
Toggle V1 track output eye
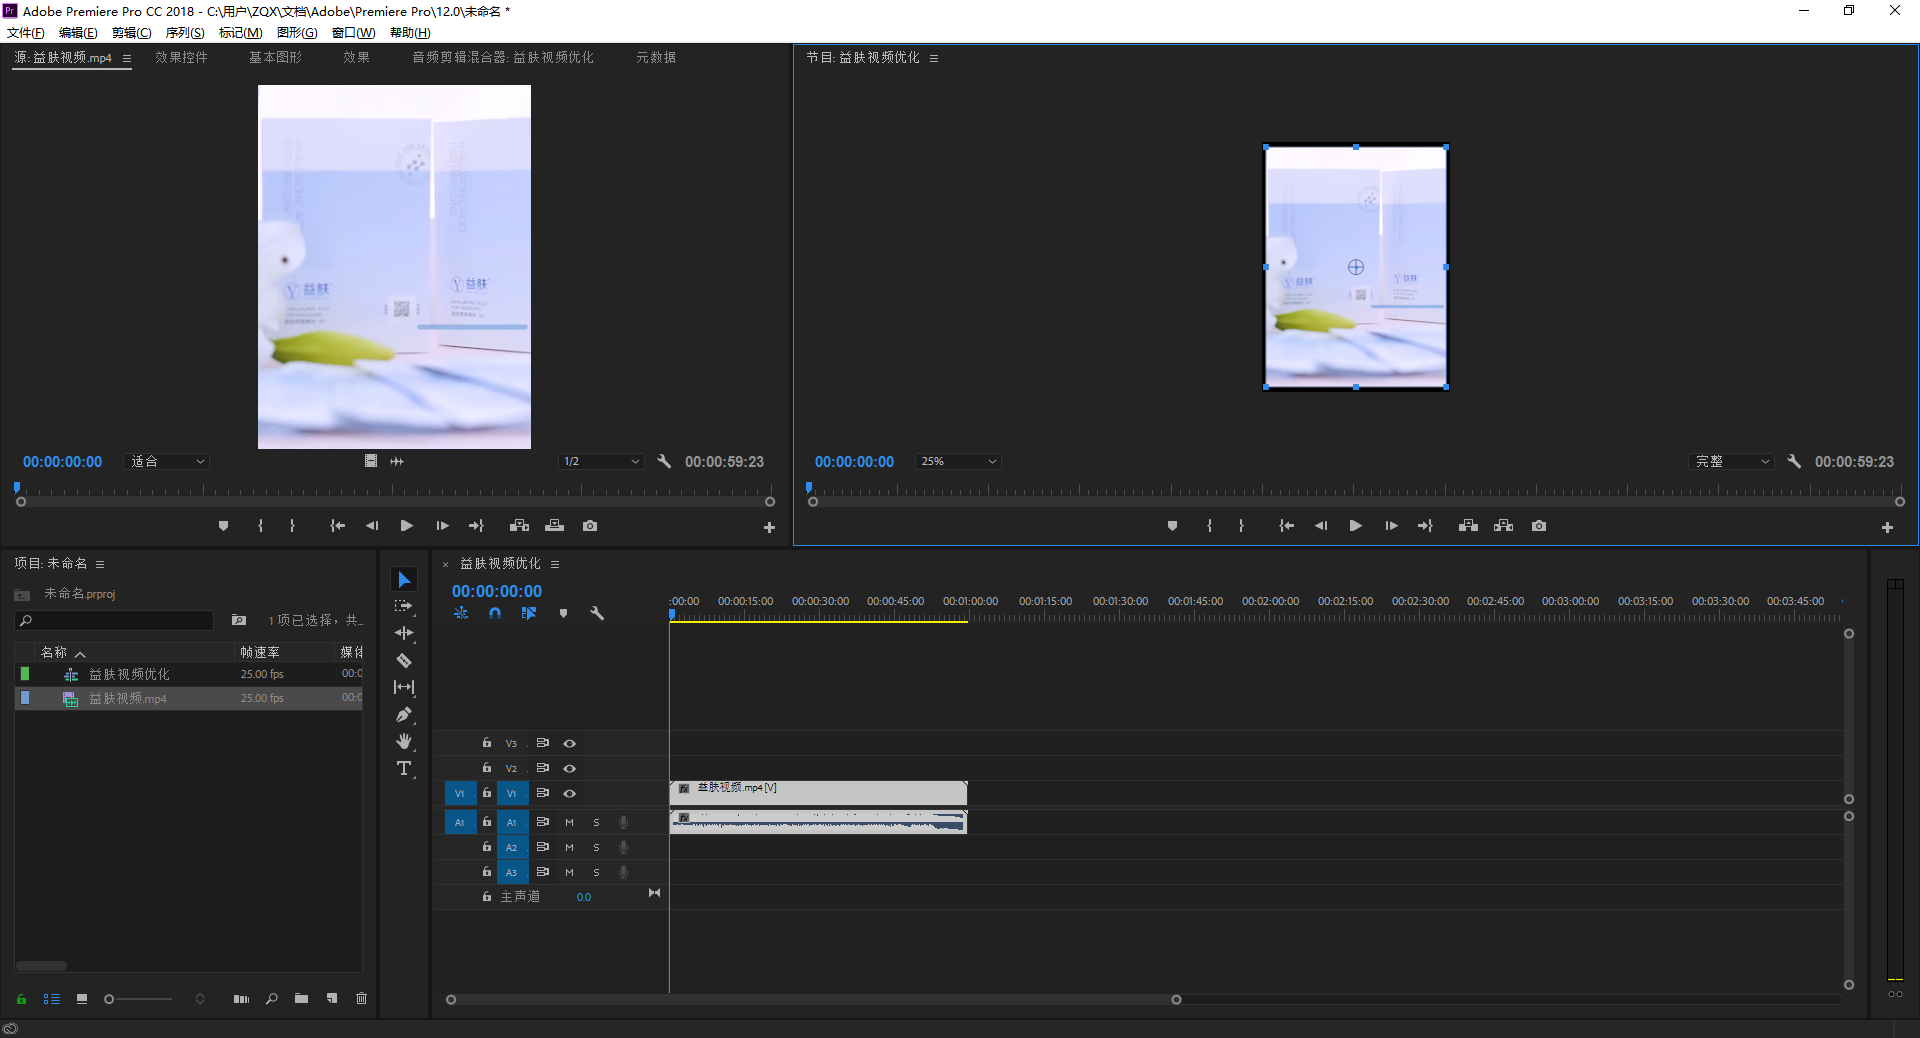pyautogui.click(x=570, y=793)
